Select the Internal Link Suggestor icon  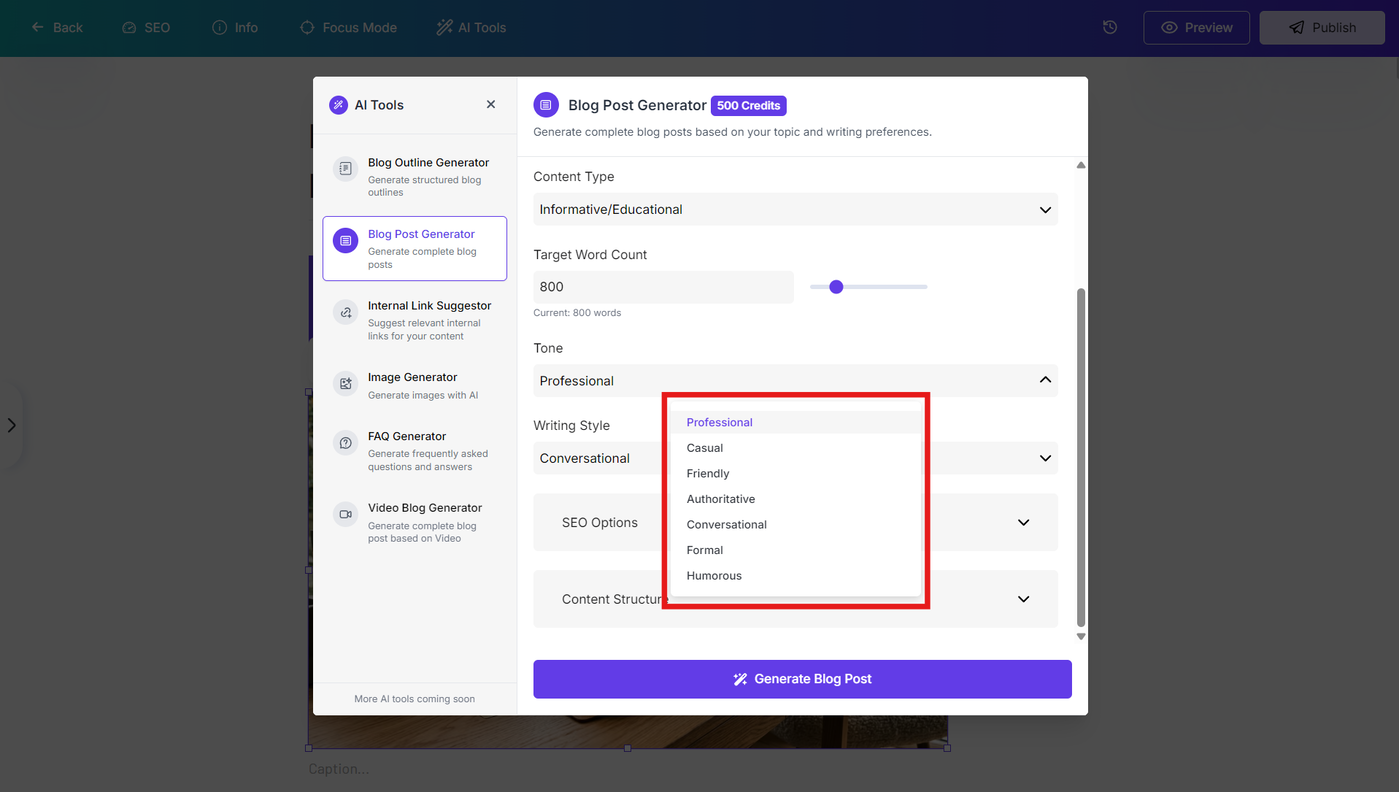point(345,312)
